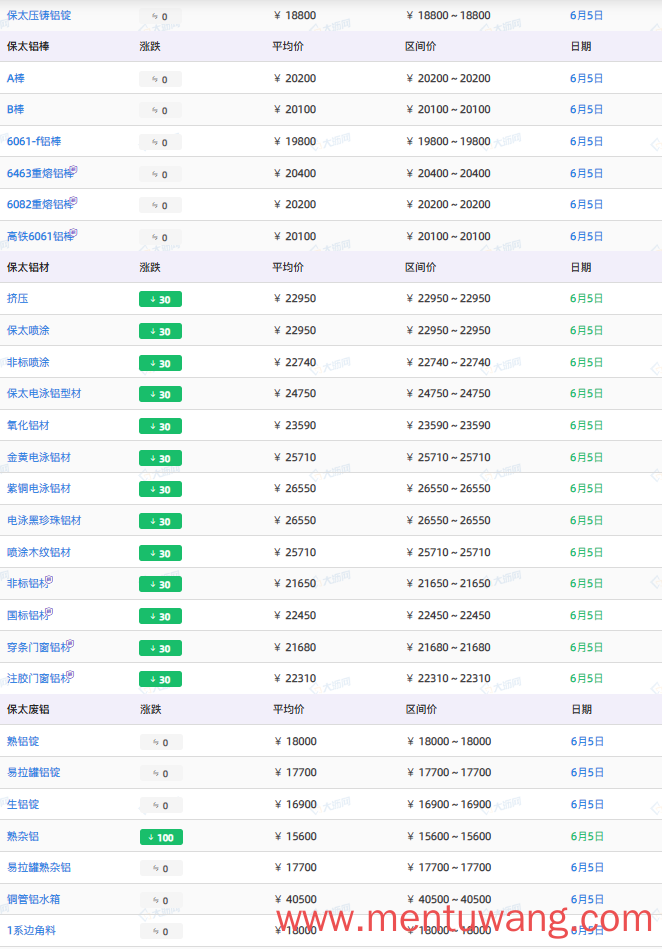This screenshot has width=662, height=949.
Task: Click the green ↓100 badge for 熟杂铝
Action: (x=161, y=837)
